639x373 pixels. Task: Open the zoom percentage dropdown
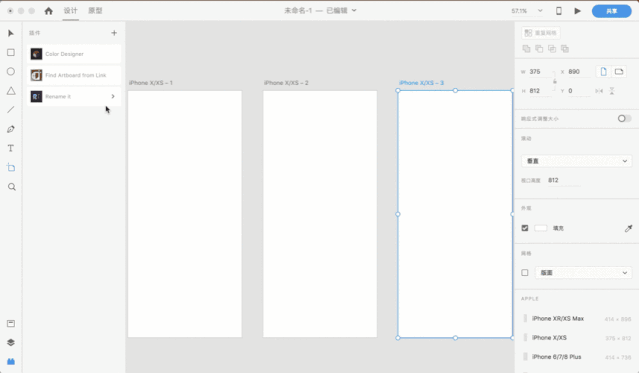tap(540, 11)
